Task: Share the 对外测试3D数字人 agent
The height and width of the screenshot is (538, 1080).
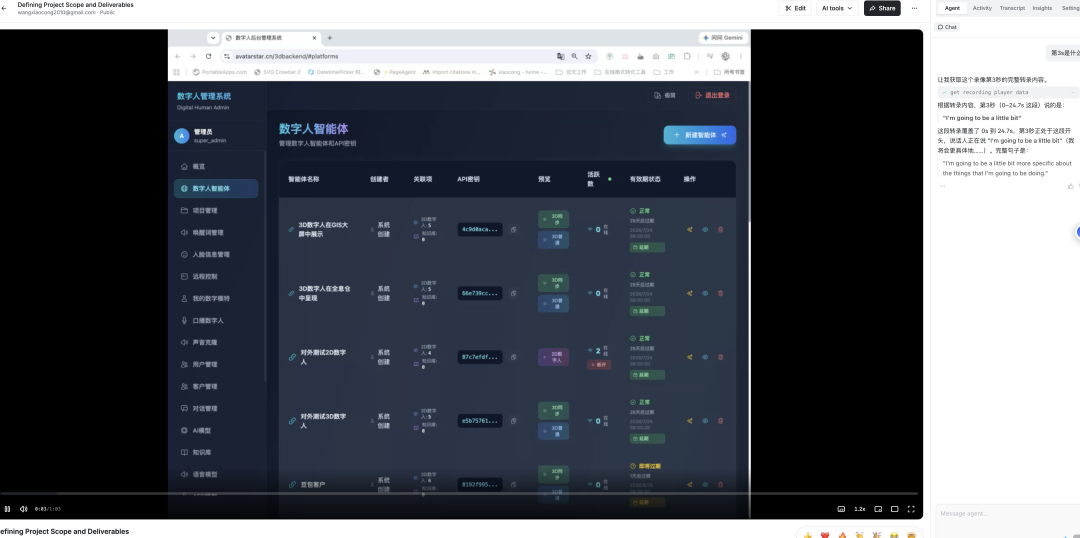Action: (x=689, y=421)
